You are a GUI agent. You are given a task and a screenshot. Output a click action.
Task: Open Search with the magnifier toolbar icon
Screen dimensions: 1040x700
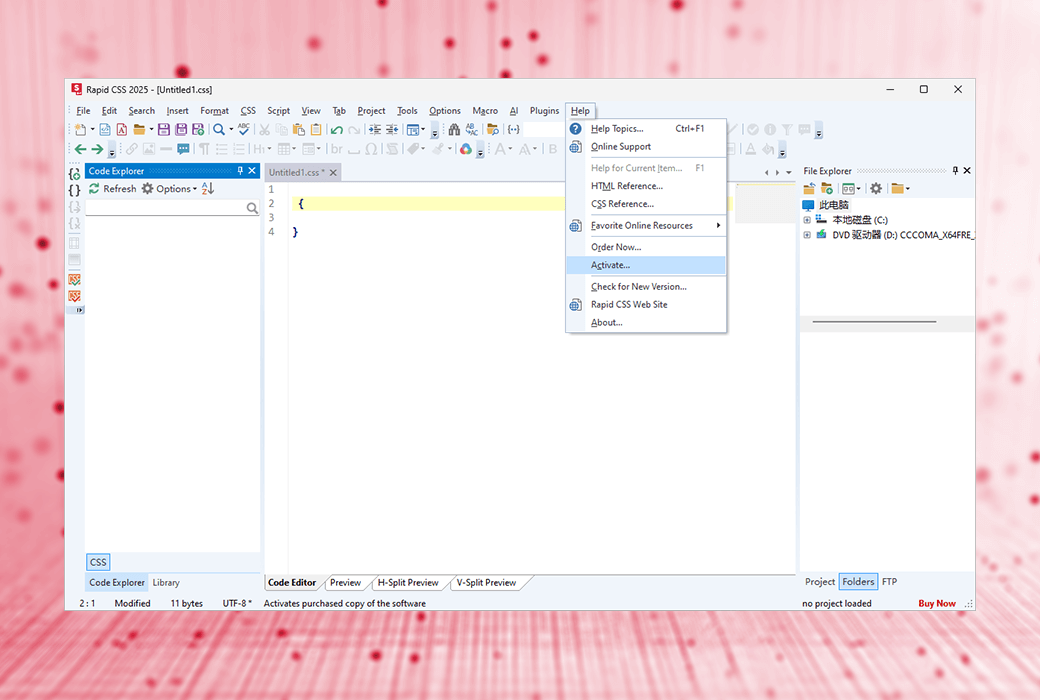[x=218, y=129]
